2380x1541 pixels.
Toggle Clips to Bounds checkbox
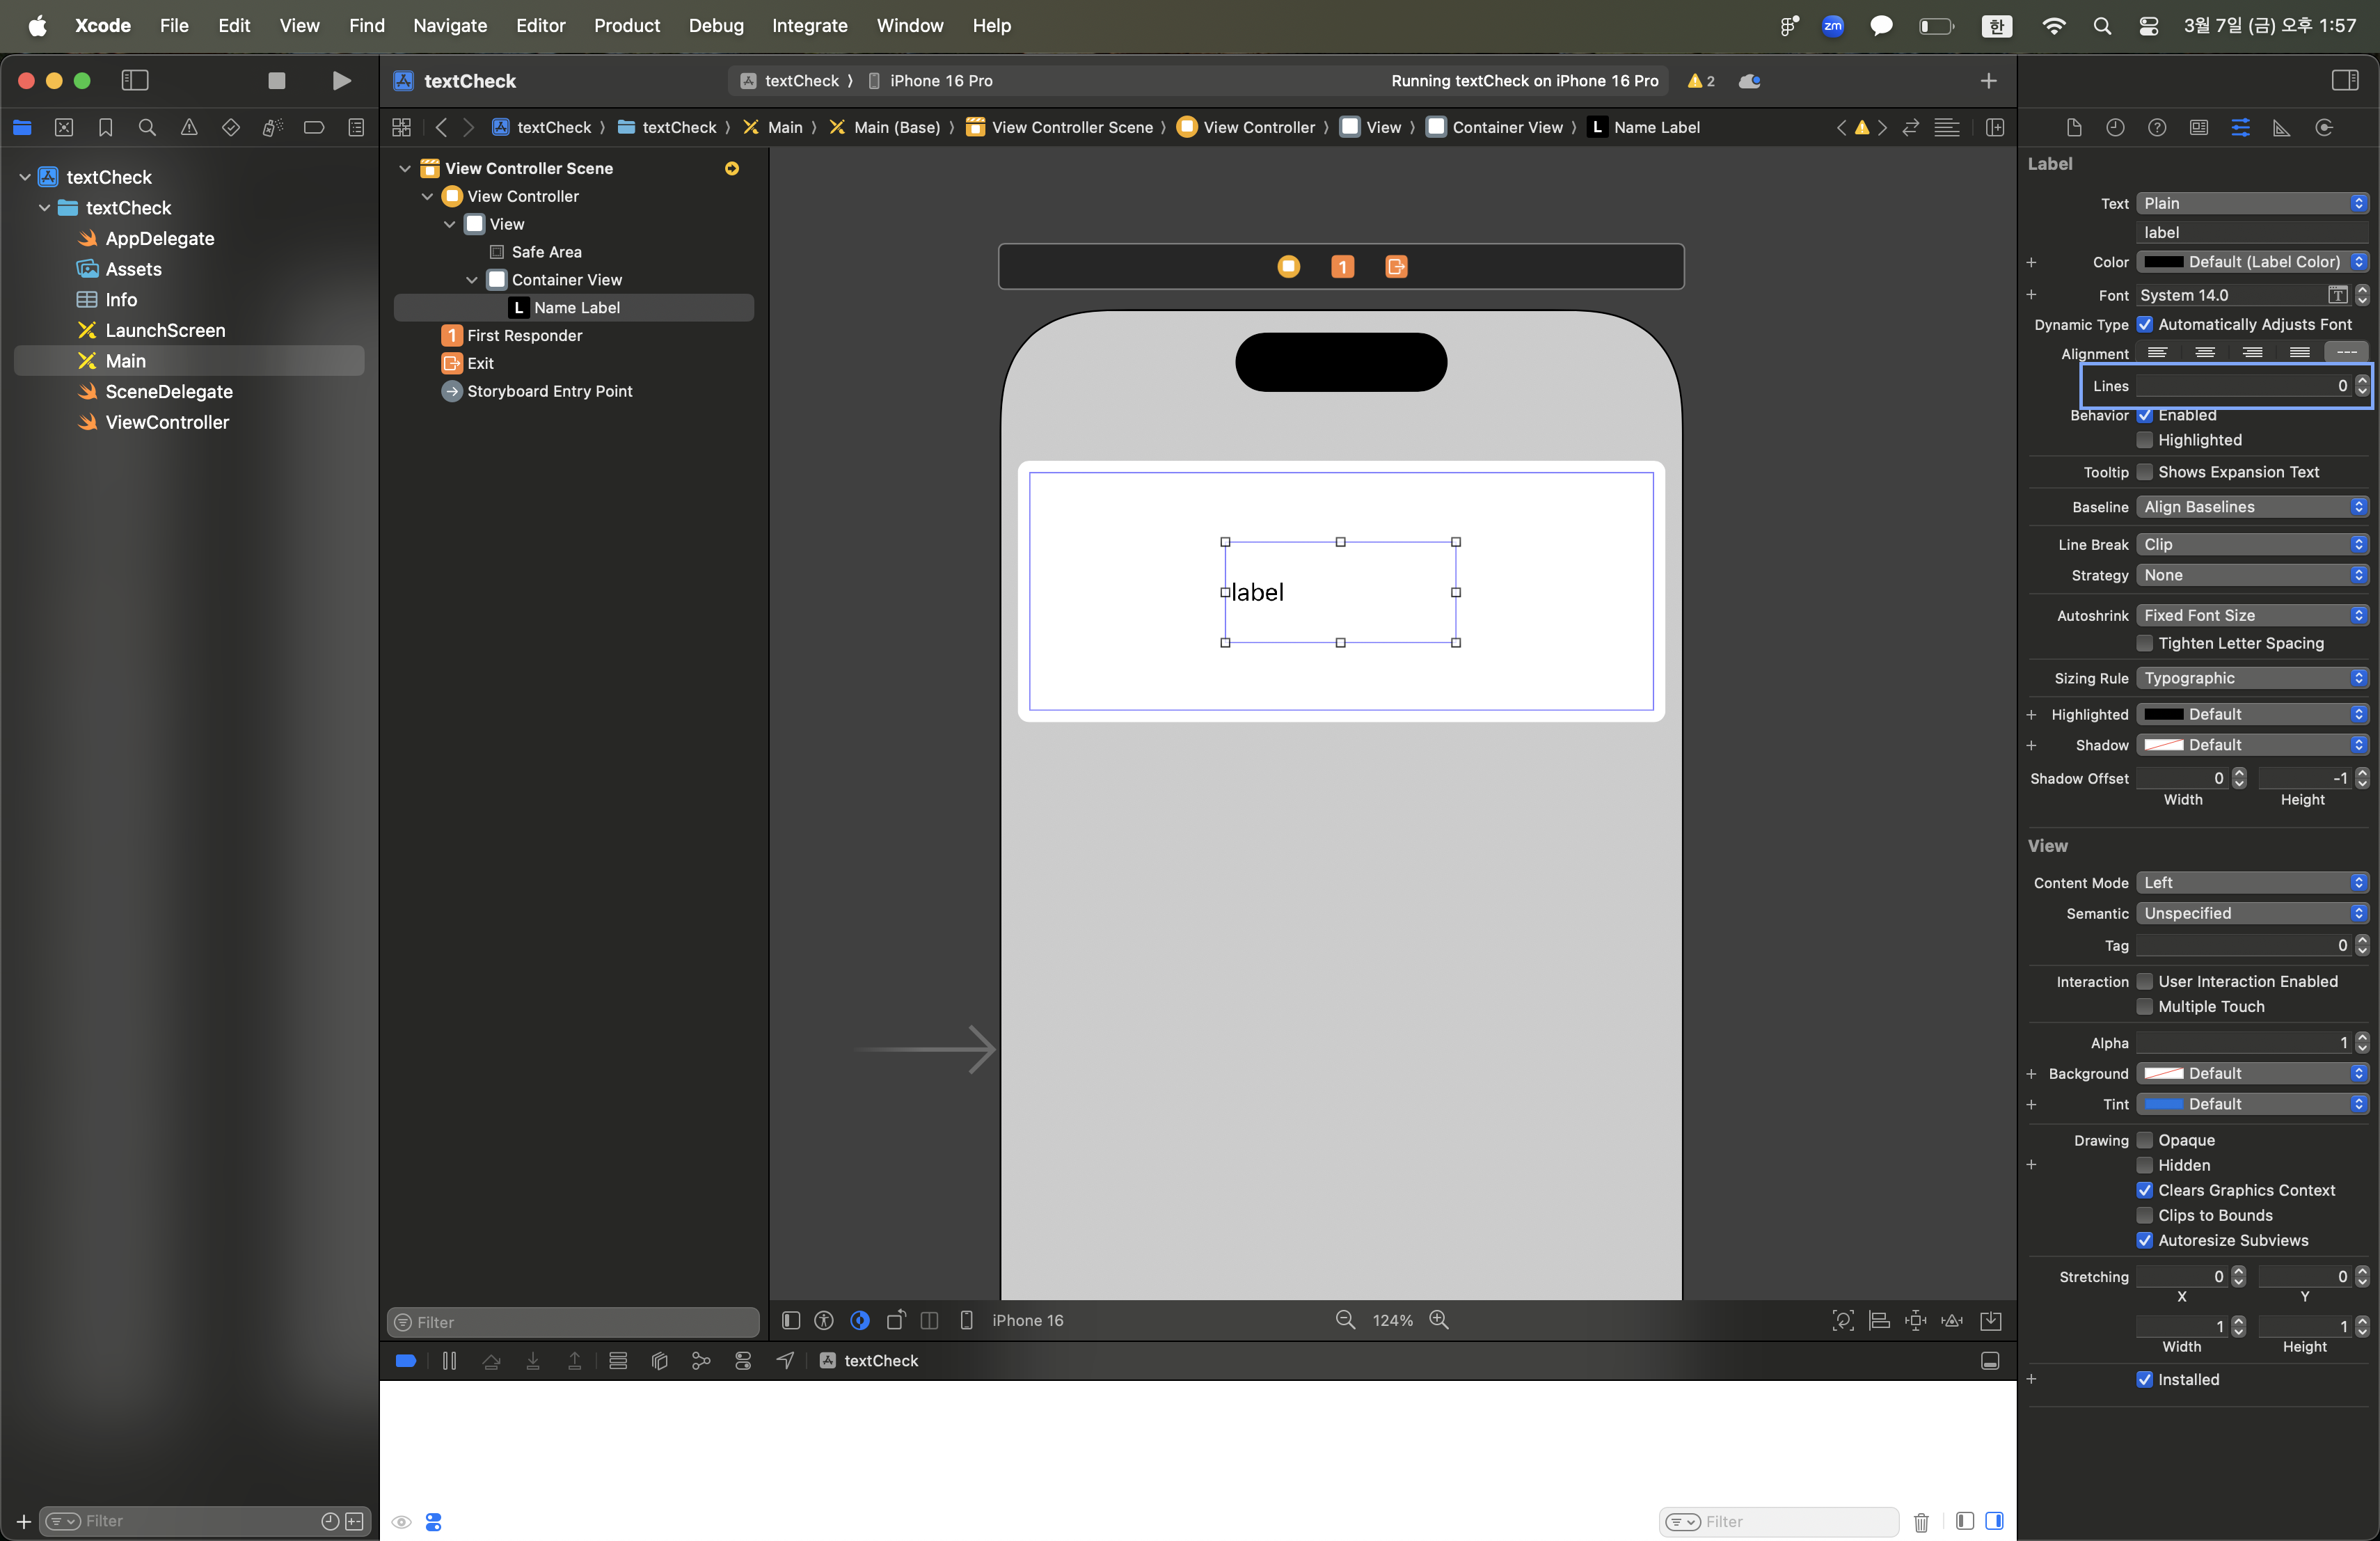click(x=2144, y=1215)
